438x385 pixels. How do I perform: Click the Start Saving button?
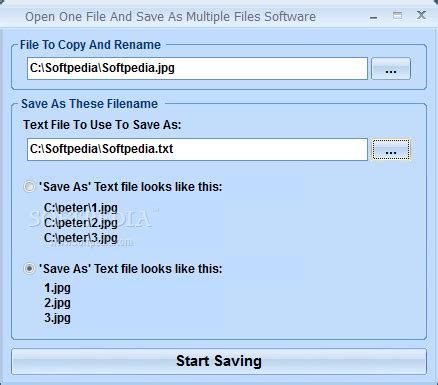coord(219,361)
